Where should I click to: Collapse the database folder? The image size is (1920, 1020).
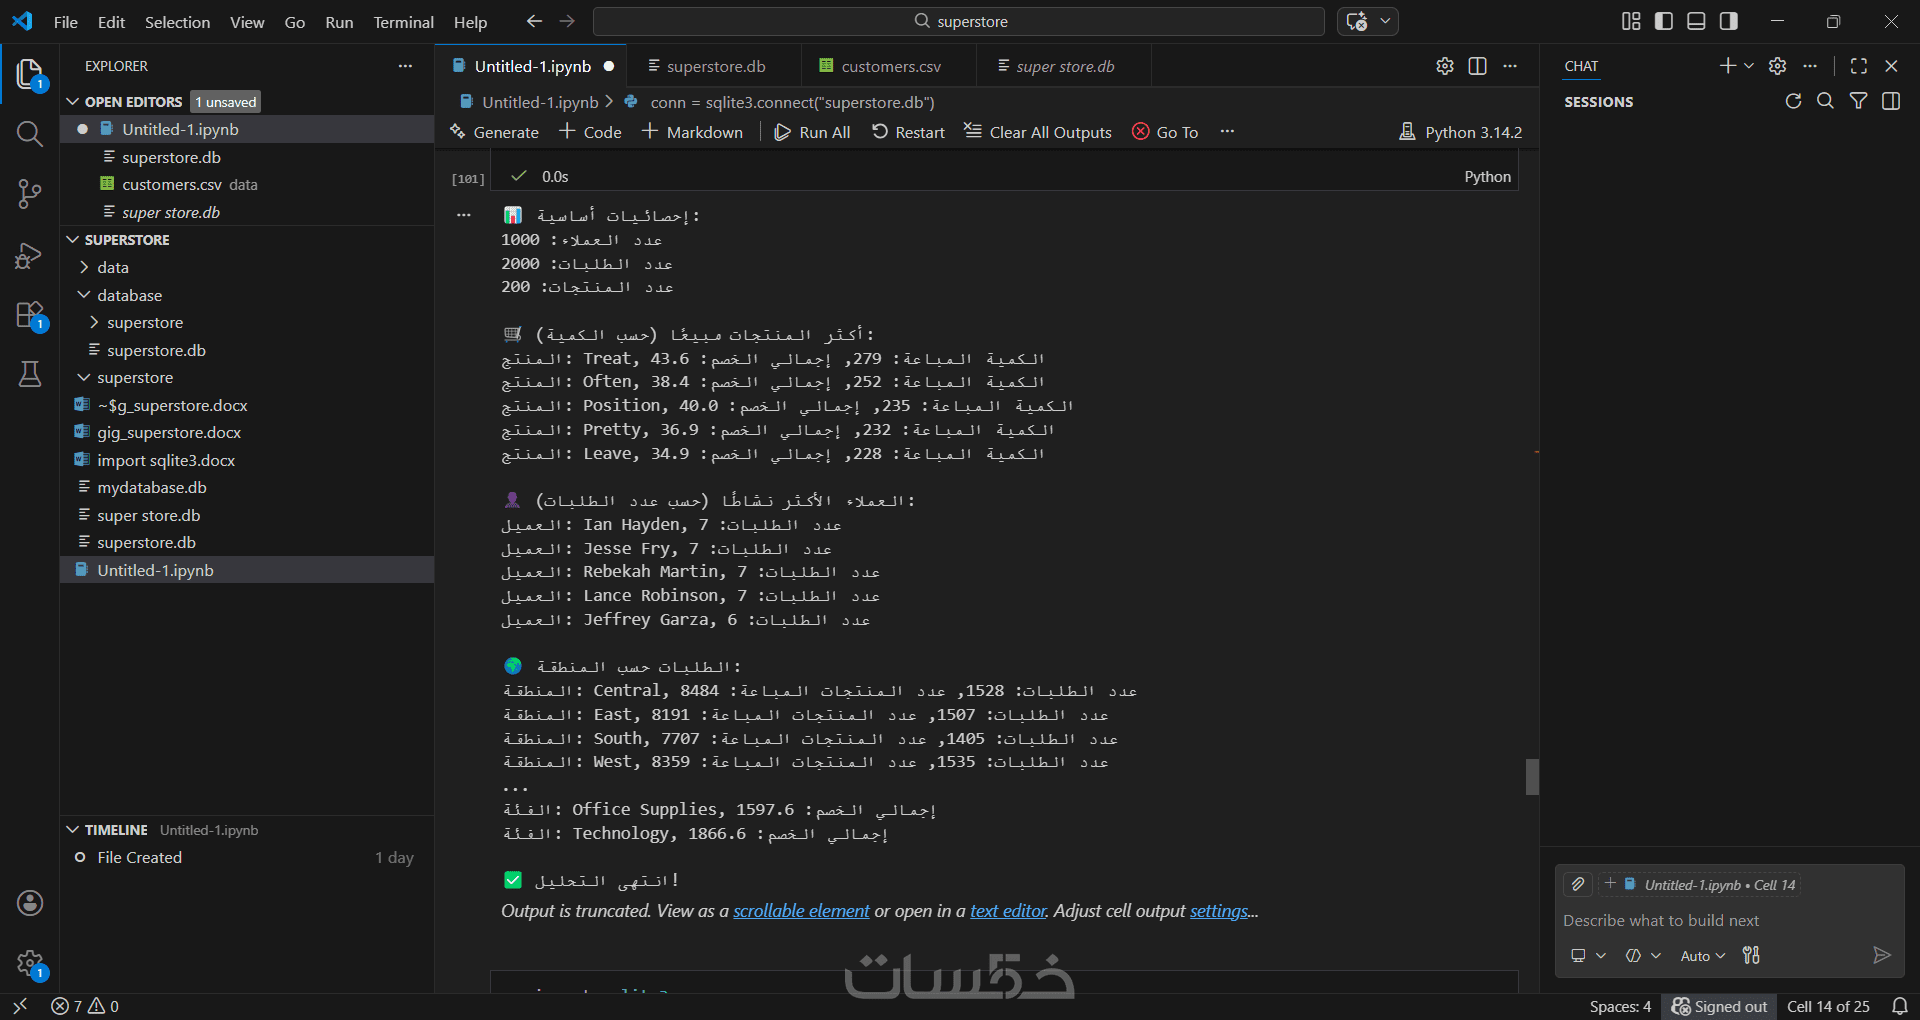[84, 295]
